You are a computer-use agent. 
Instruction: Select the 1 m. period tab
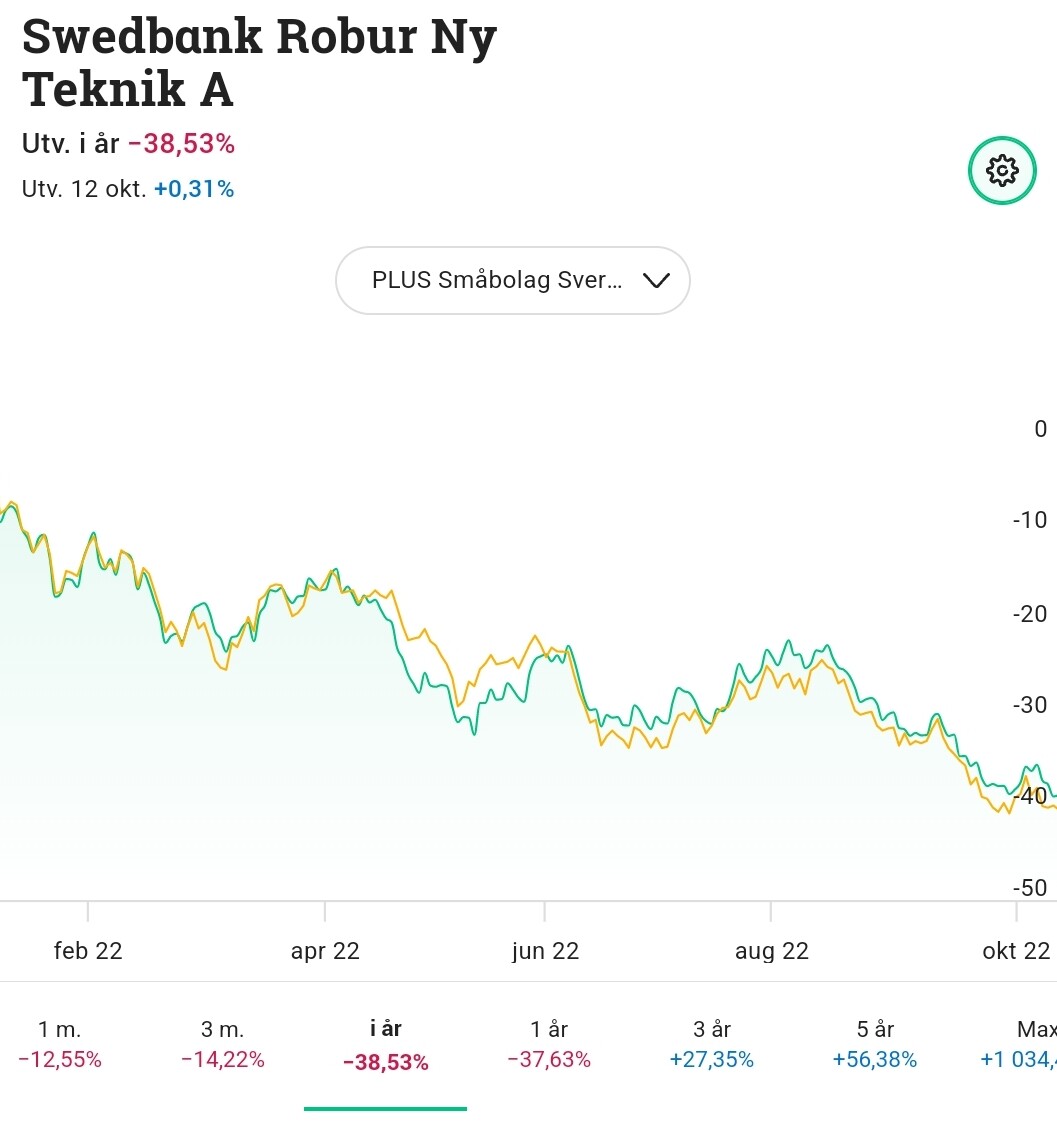coord(60,1044)
